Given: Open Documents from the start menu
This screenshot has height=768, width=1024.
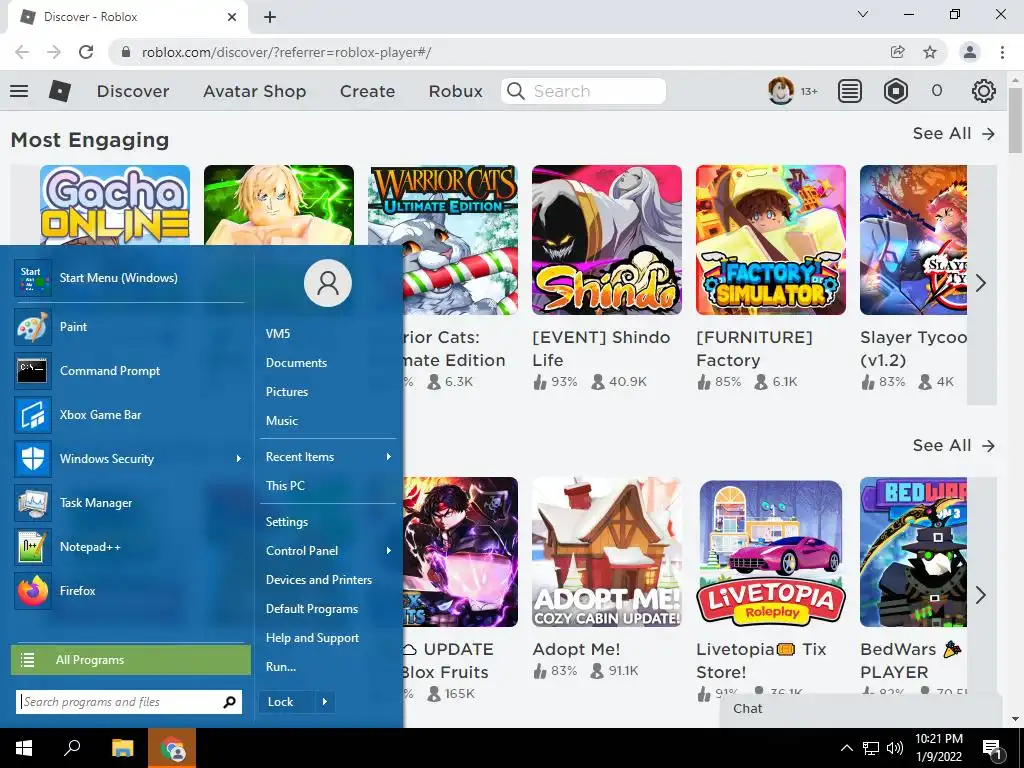Looking at the screenshot, I should [296, 362].
